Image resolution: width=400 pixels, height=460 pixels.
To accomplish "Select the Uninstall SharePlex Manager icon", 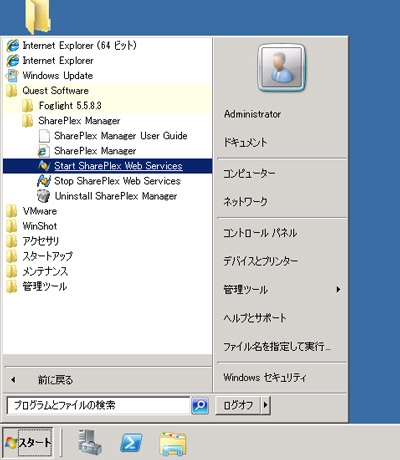I will pyautogui.click(x=44, y=196).
